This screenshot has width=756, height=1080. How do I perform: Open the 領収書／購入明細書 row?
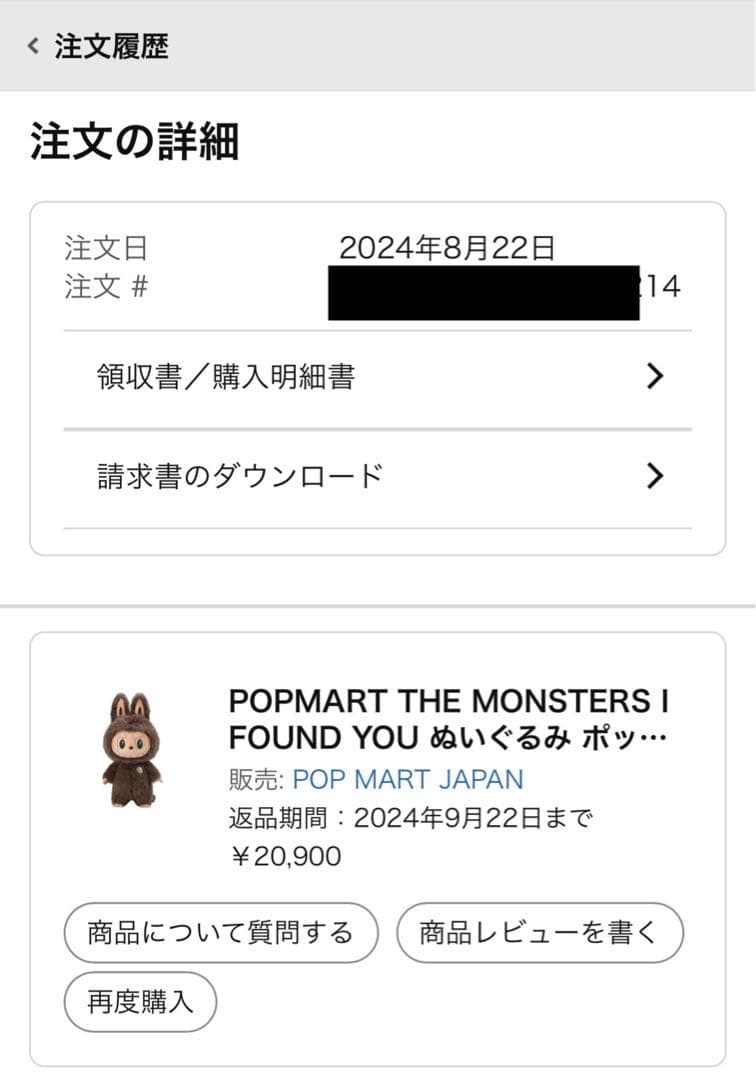(x=226, y=377)
